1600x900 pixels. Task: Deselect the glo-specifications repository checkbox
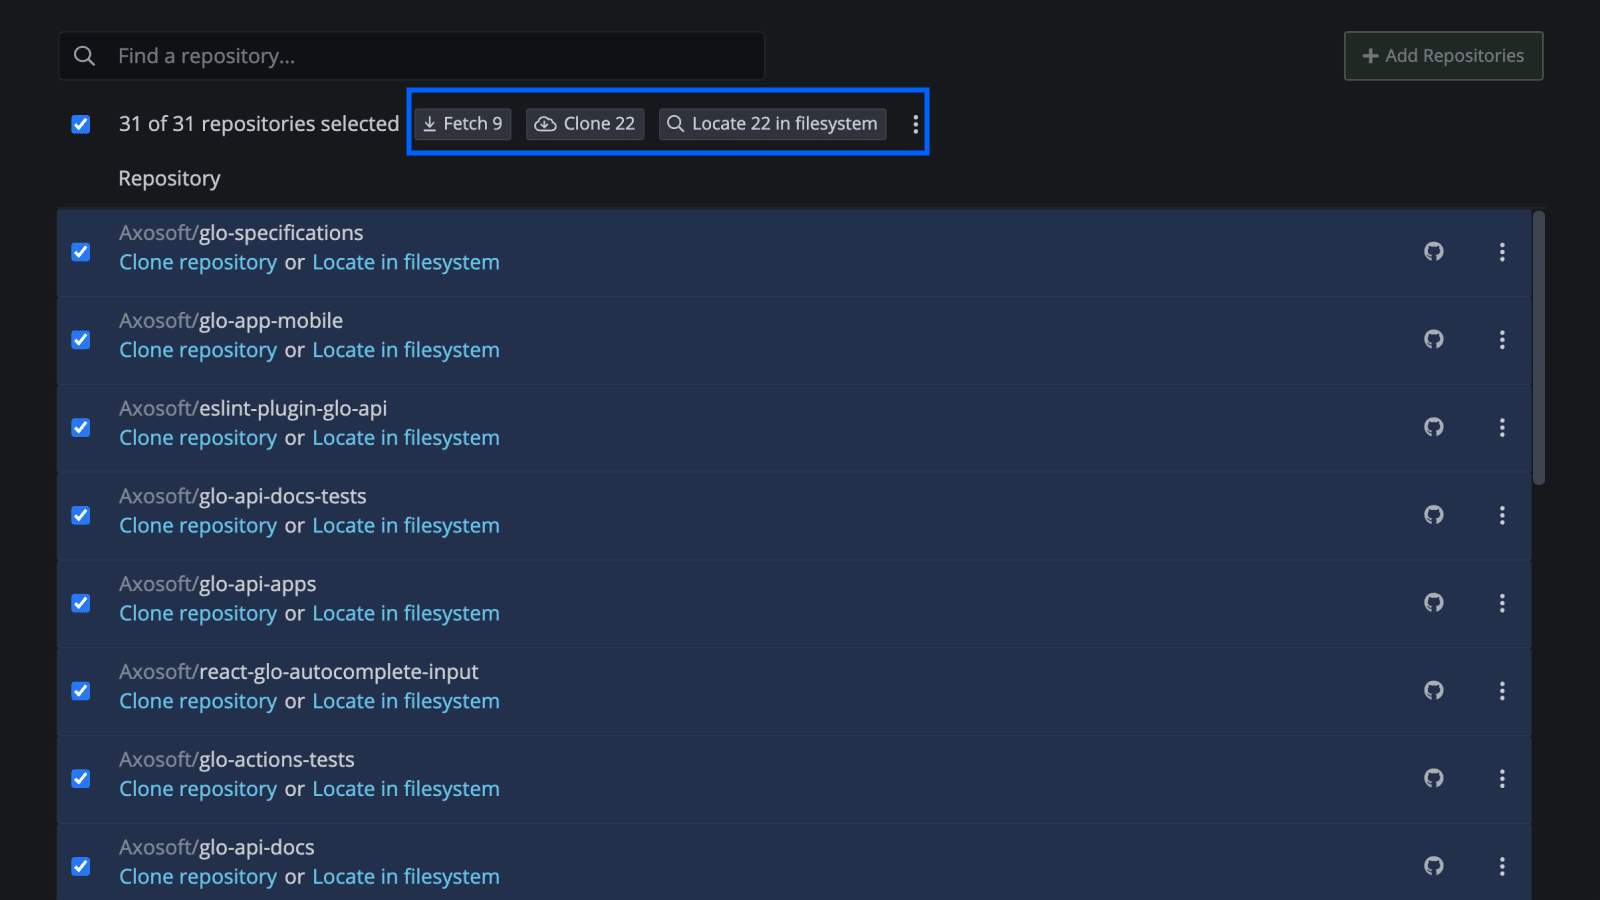81,252
